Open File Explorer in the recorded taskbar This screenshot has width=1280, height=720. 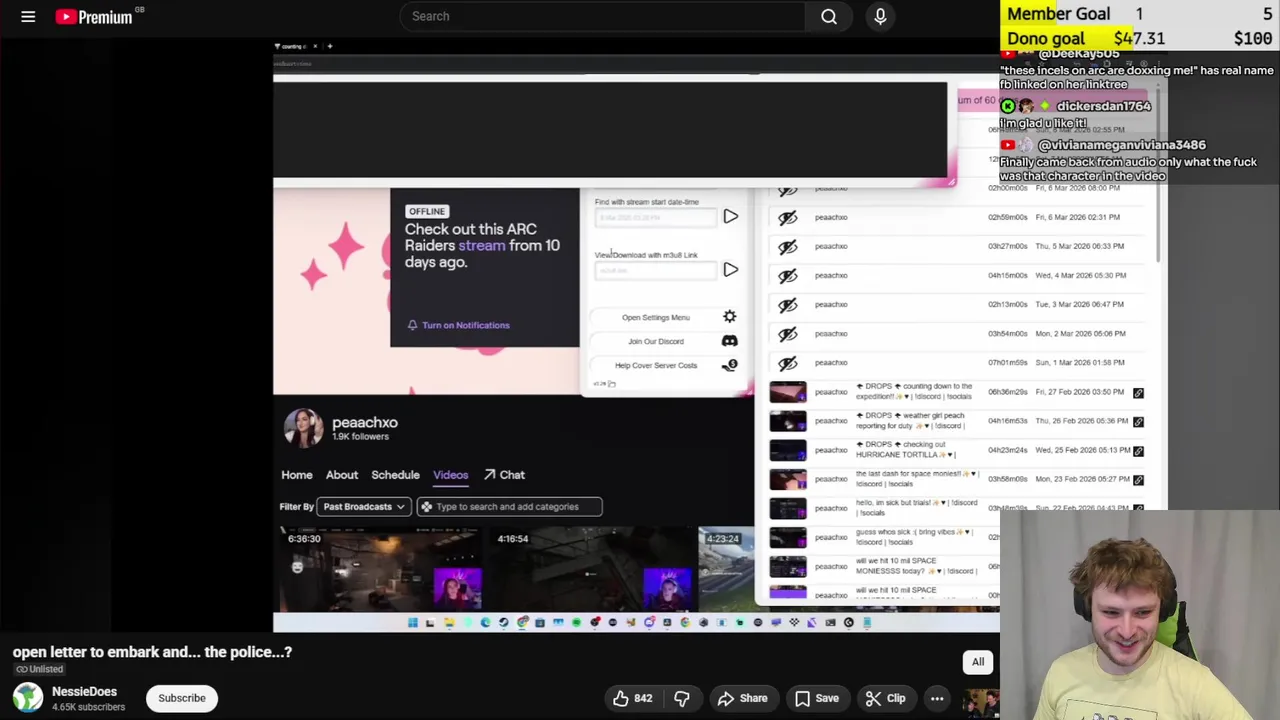(x=449, y=622)
